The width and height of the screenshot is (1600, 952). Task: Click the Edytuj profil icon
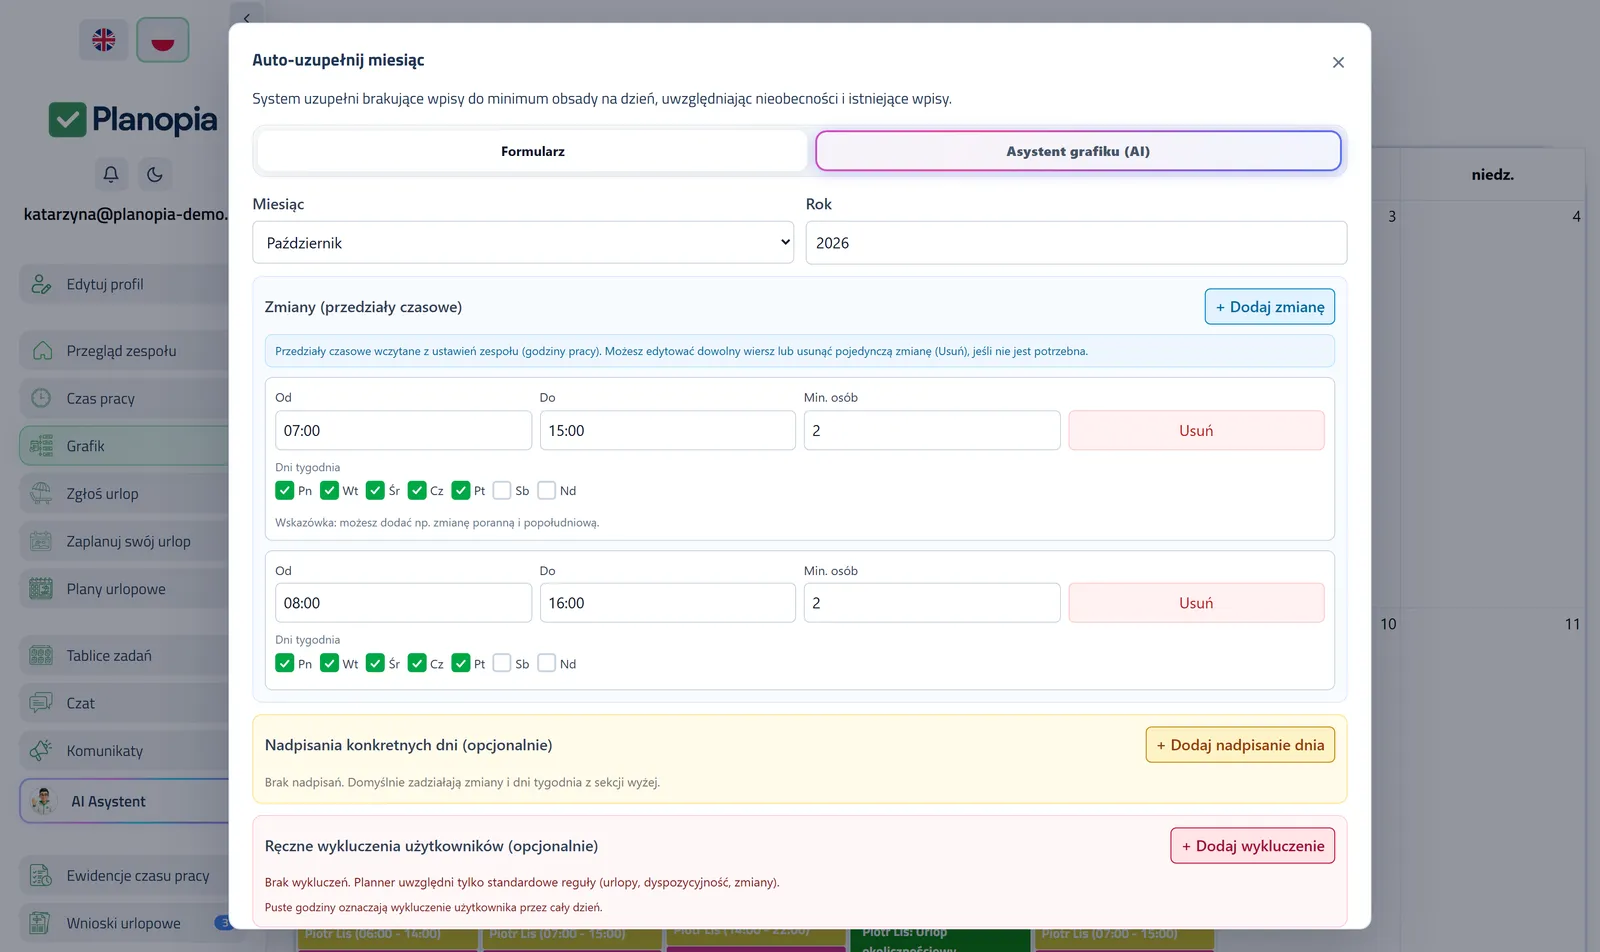(41, 284)
